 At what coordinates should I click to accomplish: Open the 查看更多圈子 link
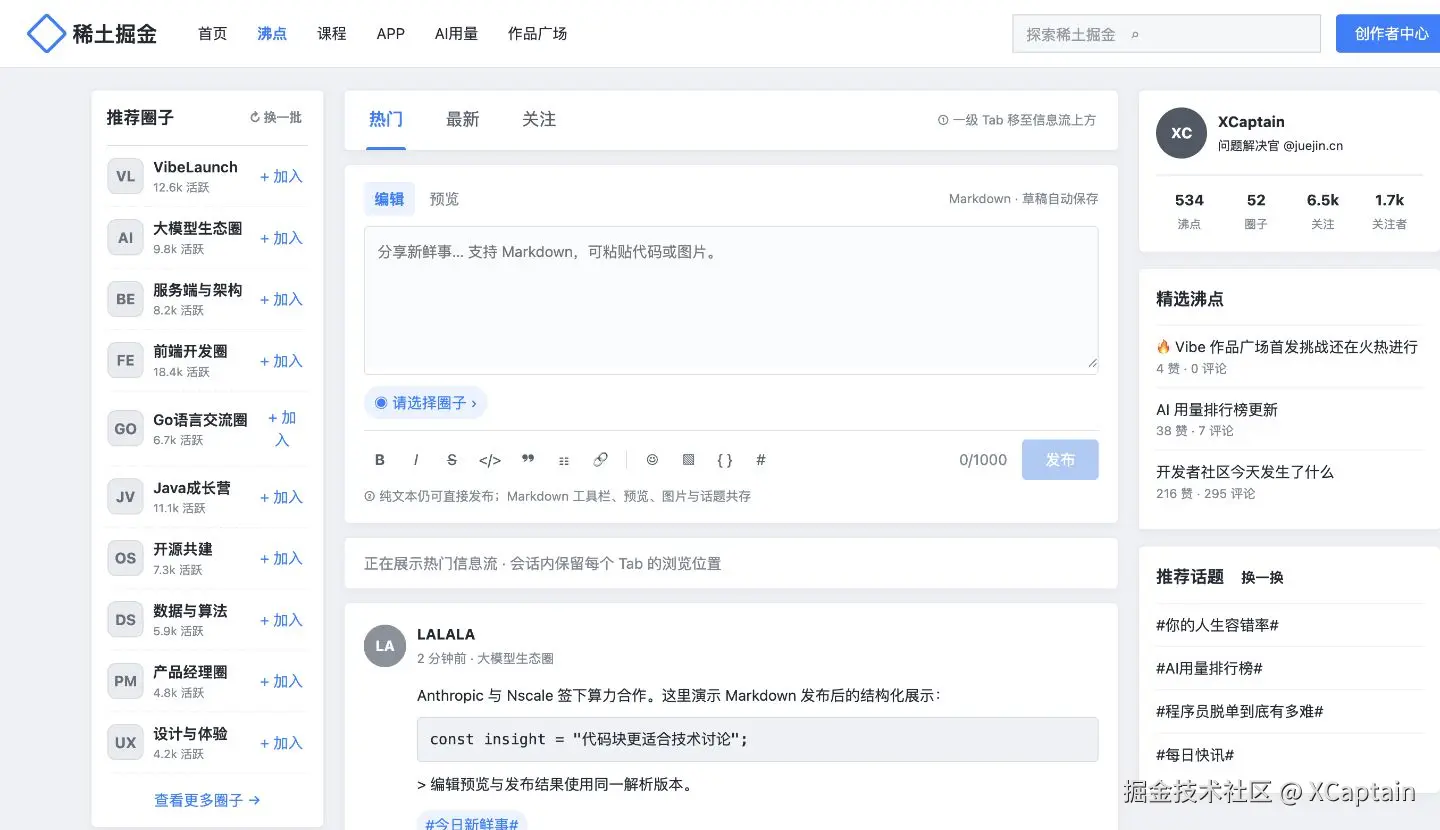[207, 800]
